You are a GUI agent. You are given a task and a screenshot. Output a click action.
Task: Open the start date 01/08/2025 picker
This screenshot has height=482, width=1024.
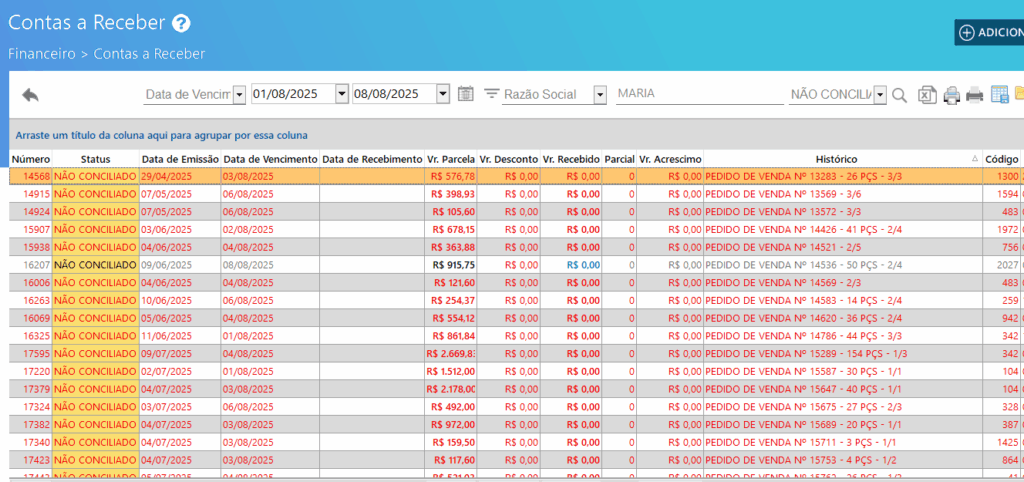(342, 94)
